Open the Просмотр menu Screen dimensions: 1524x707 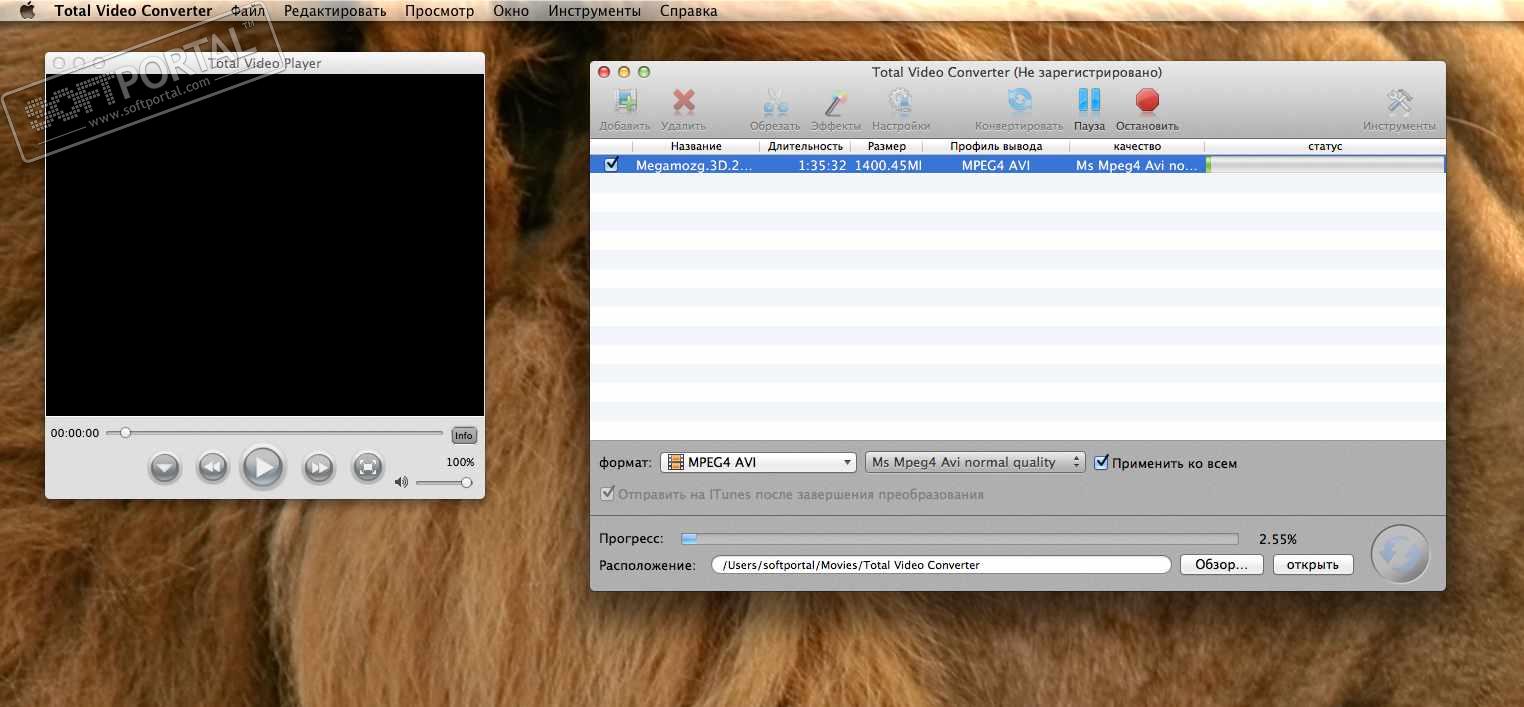pyautogui.click(x=440, y=11)
